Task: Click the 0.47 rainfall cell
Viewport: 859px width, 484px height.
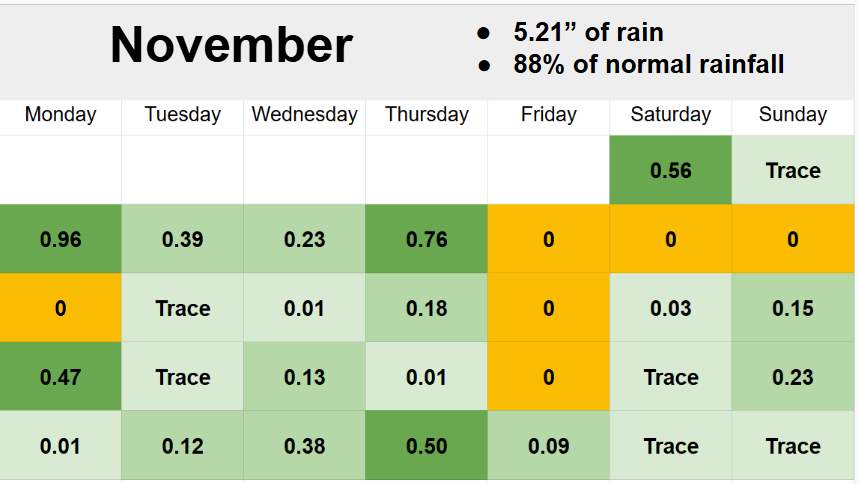Action: [61, 377]
